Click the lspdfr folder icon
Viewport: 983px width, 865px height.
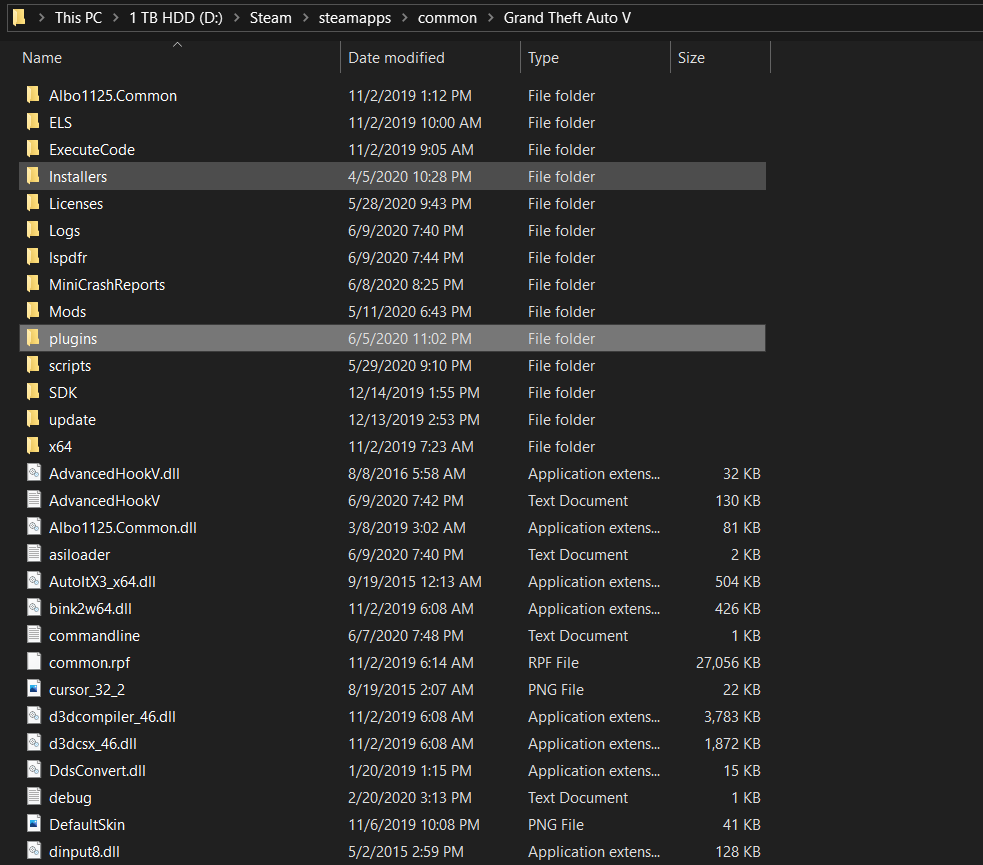pos(33,256)
